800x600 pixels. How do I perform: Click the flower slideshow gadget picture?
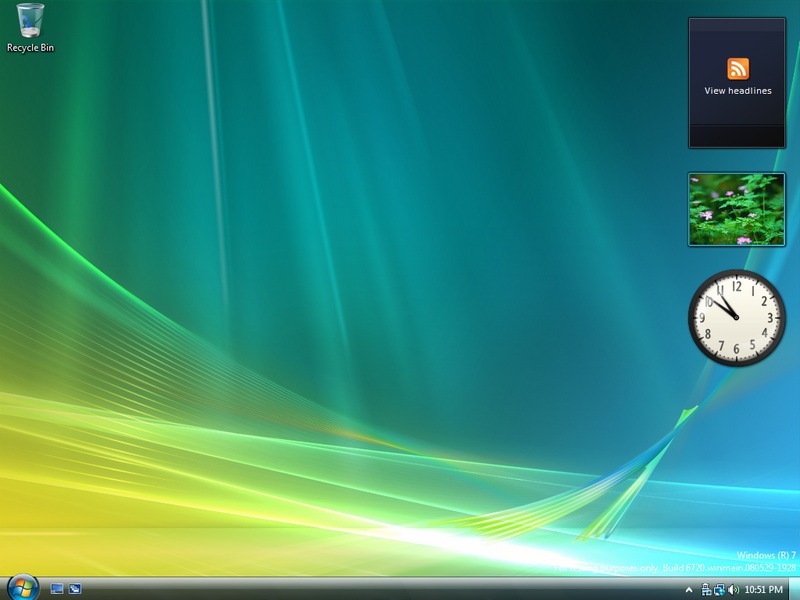coord(737,209)
